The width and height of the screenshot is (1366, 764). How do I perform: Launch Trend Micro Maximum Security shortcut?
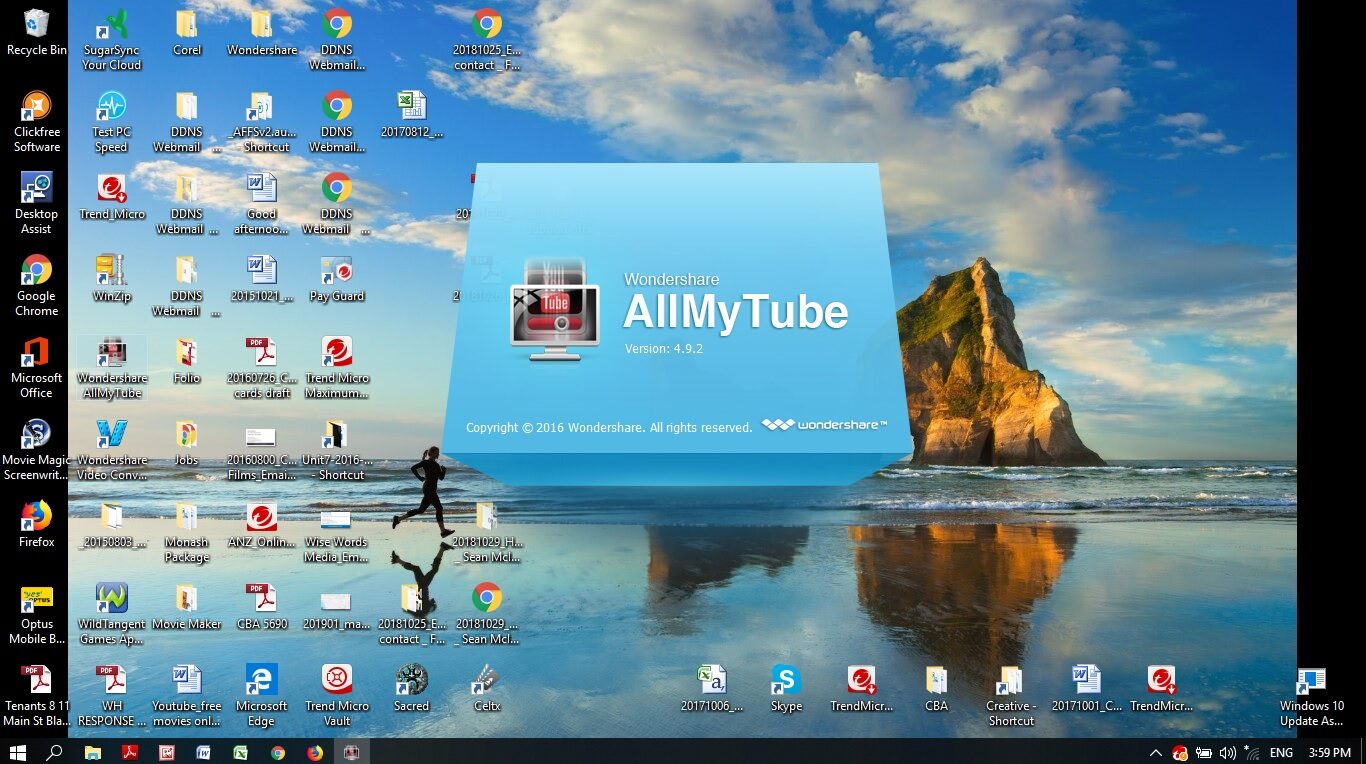(x=337, y=368)
